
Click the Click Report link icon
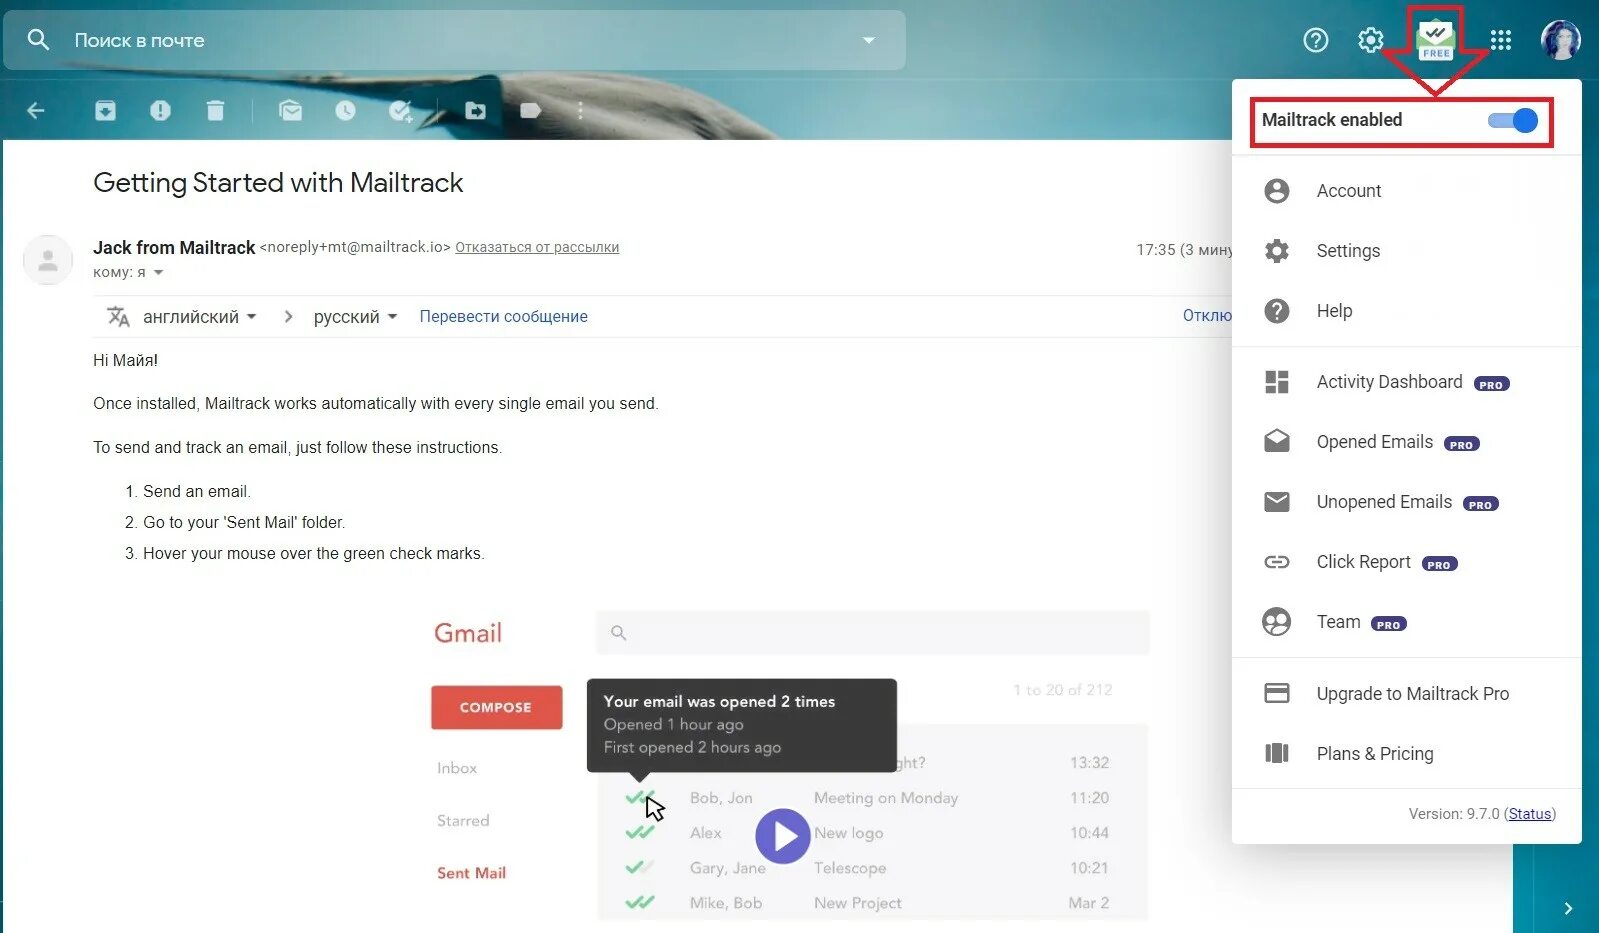1277,562
